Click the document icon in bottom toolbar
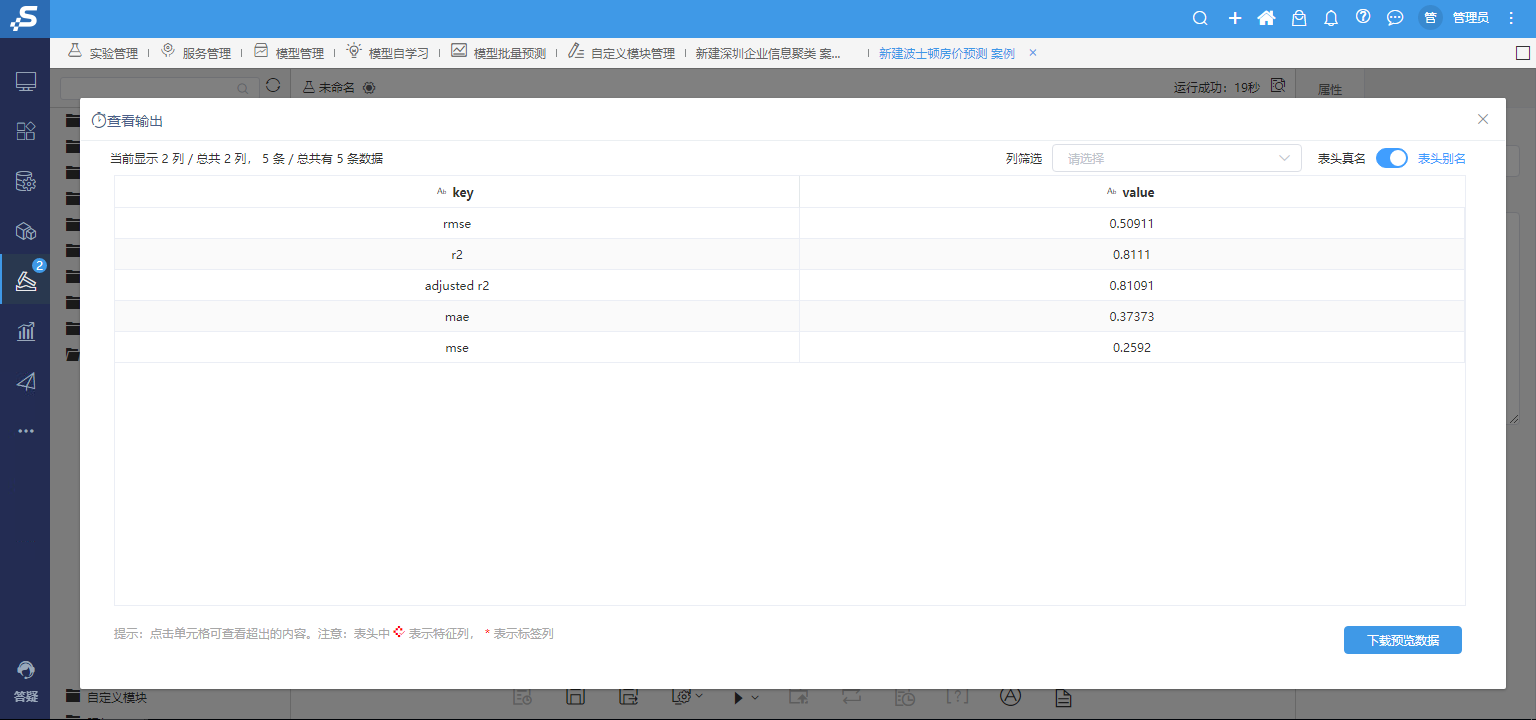The image size is (1536, 720). [1063, 697]
